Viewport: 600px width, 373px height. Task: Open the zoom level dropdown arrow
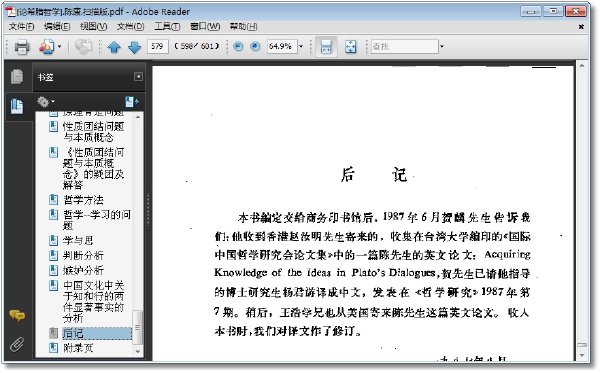301,46
